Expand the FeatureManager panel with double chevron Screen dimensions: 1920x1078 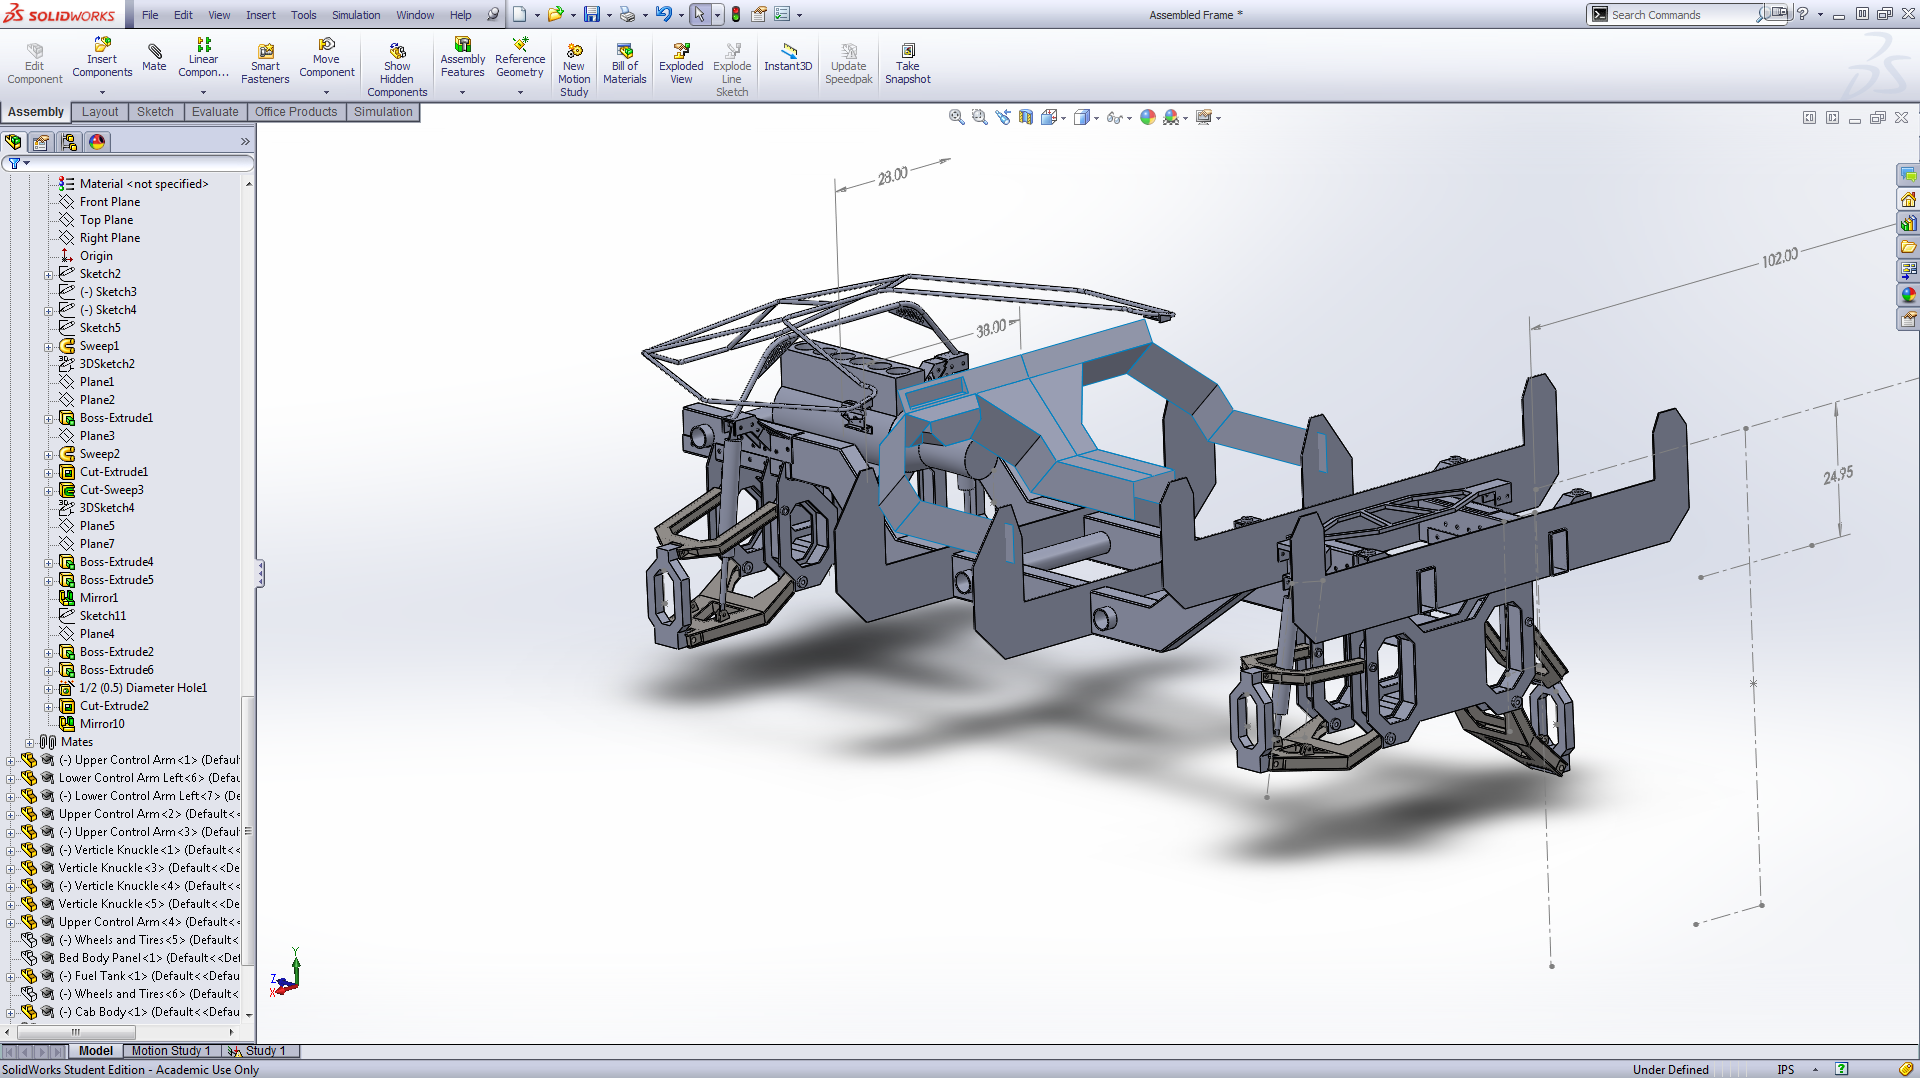245,142
